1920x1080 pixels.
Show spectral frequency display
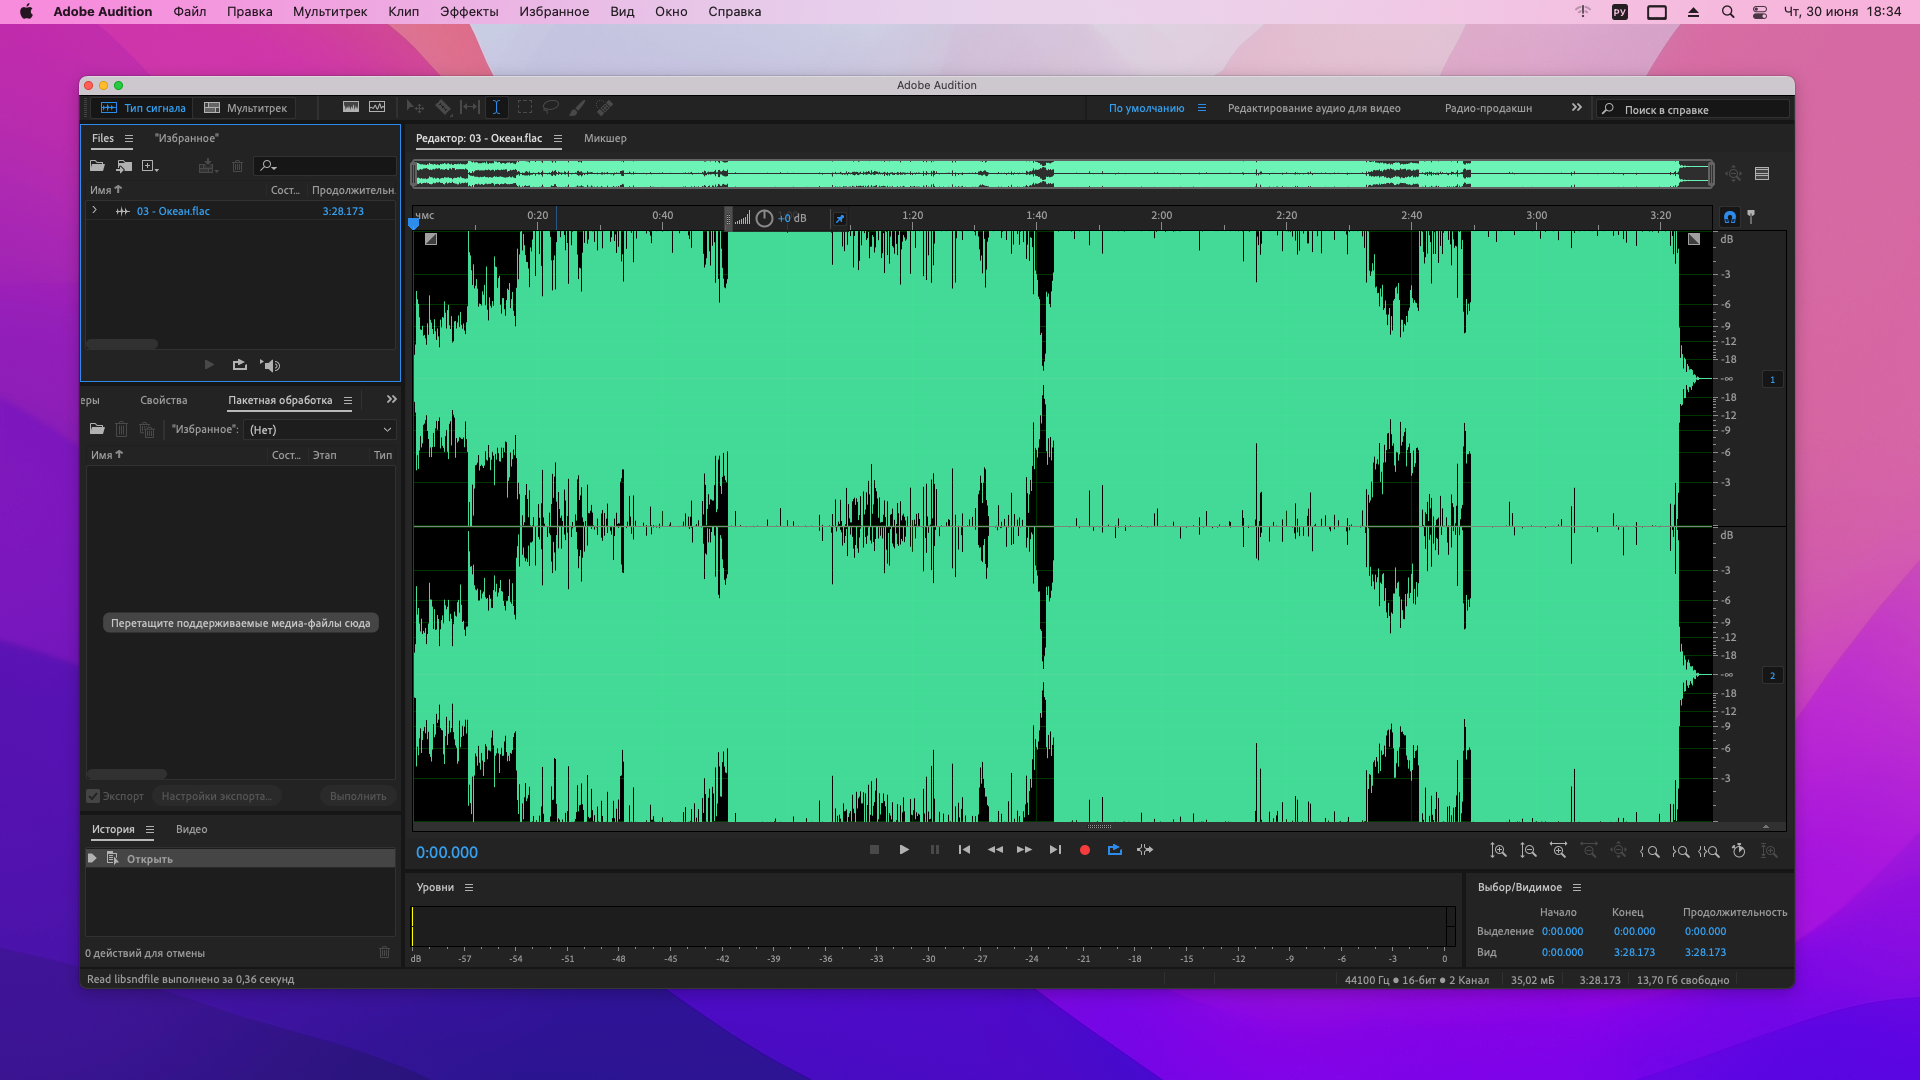(351, 108)
